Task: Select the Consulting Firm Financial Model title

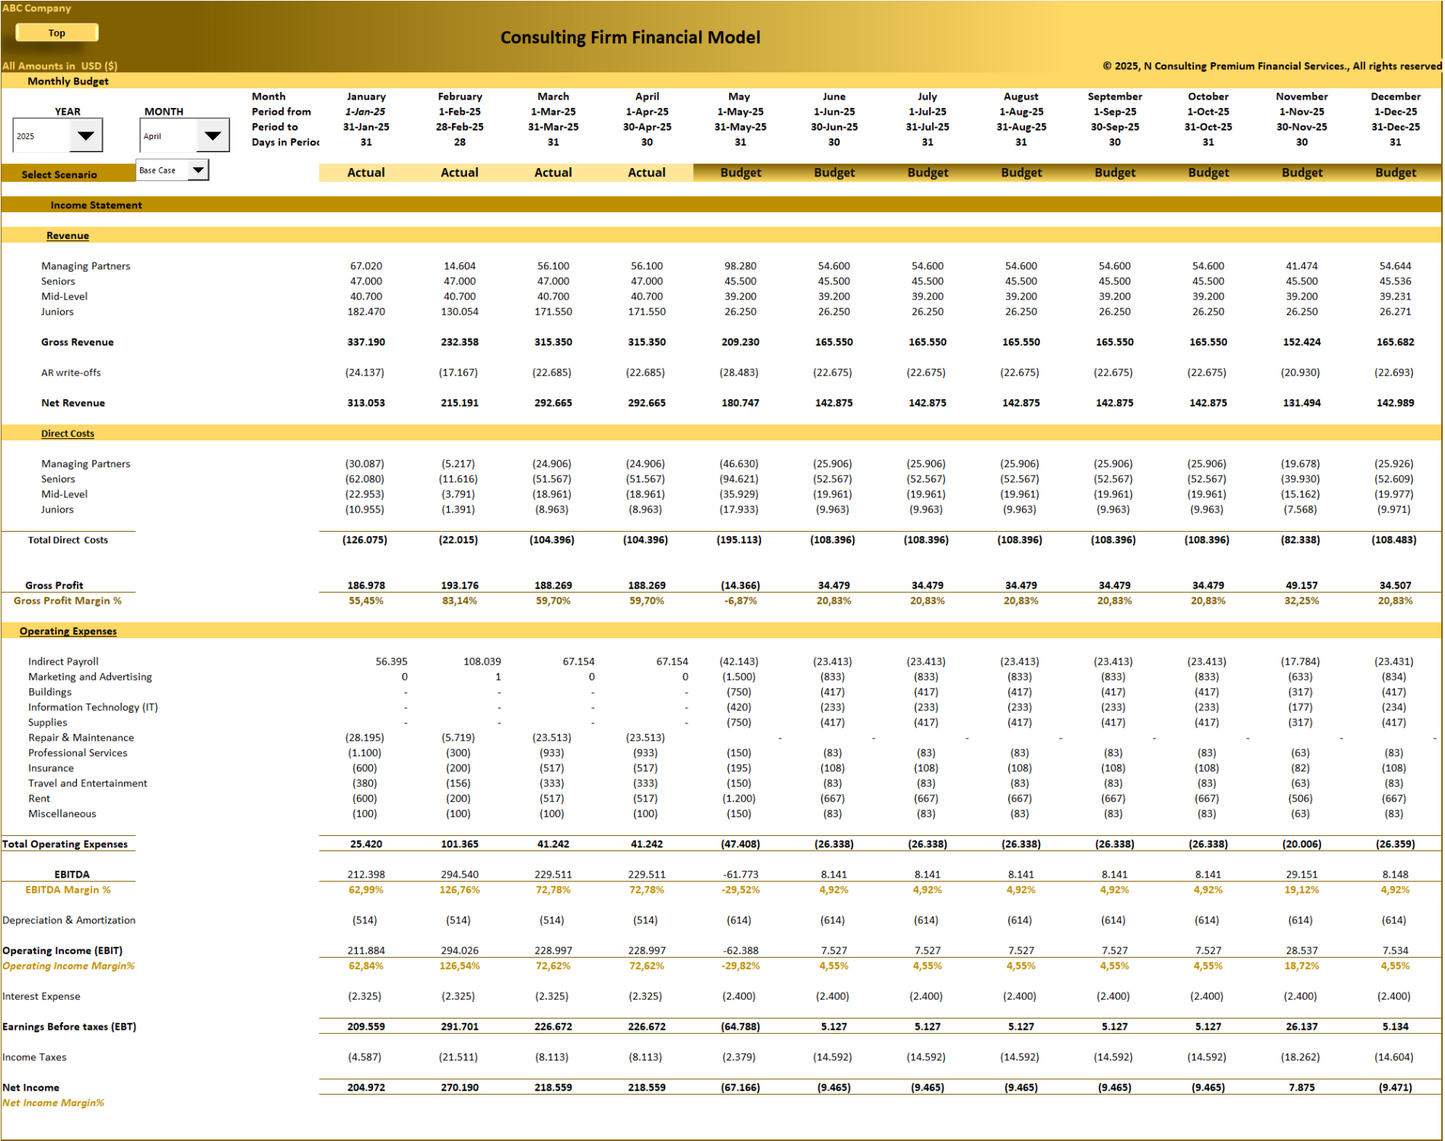Action: (x=630, y=38)
